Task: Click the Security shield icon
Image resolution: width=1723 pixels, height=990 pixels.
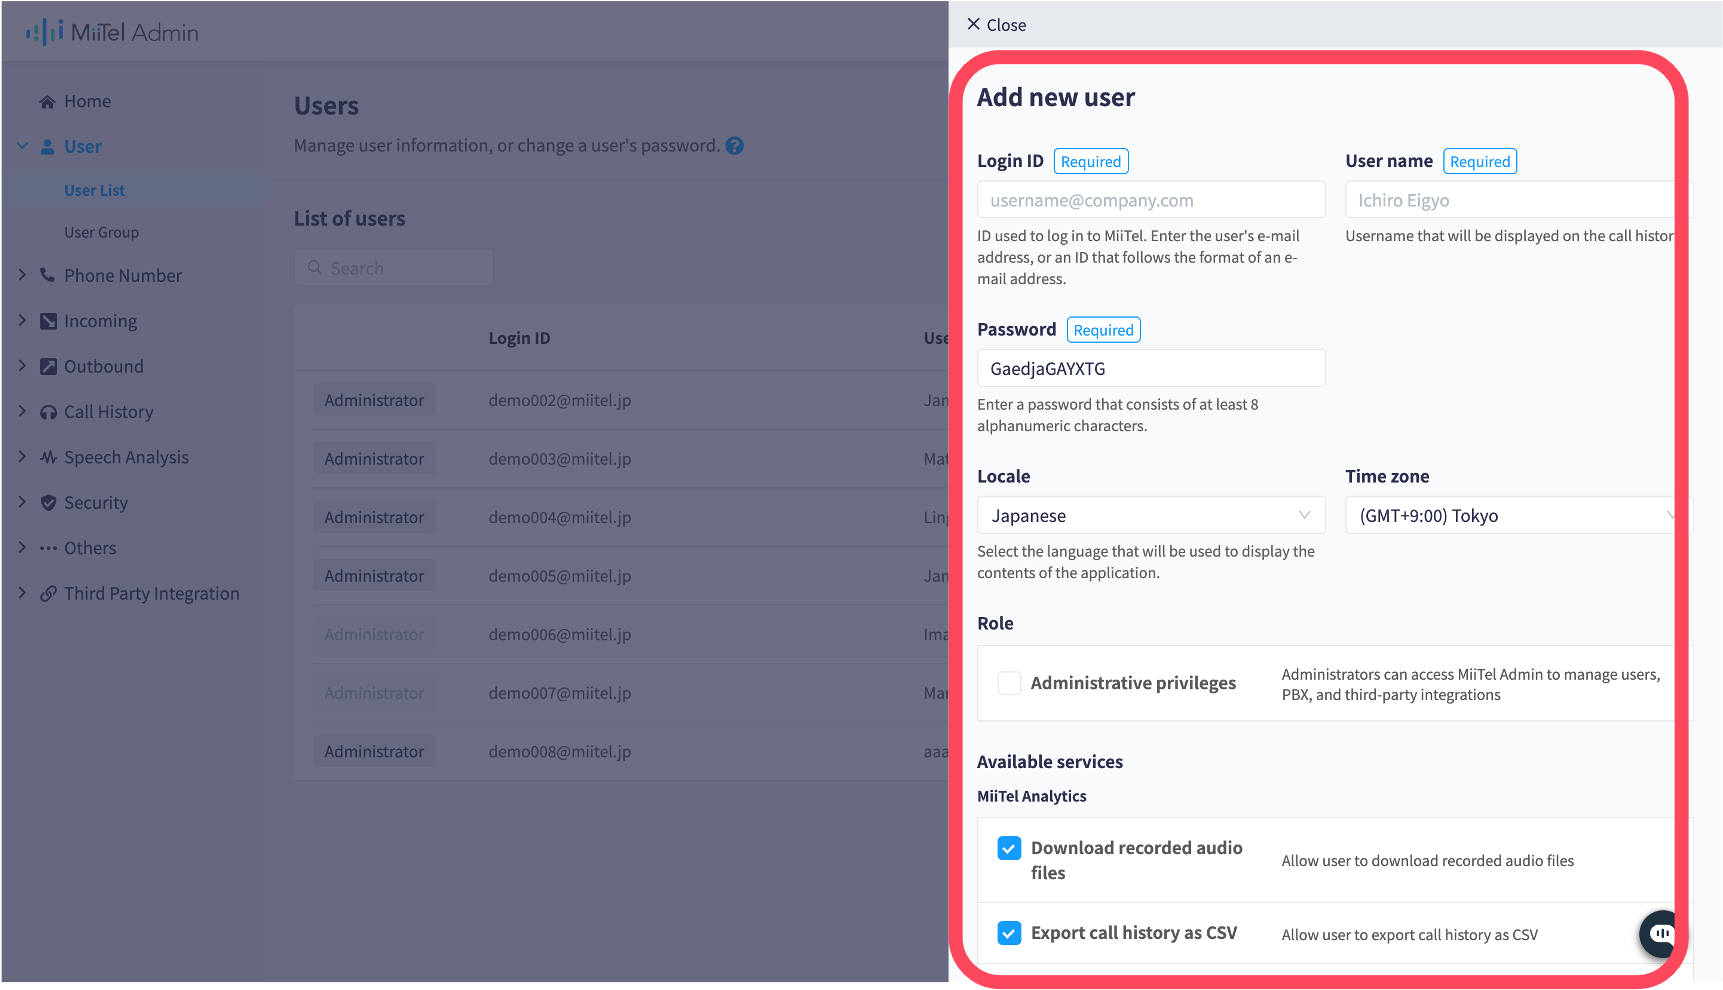Action: point(47,503)
